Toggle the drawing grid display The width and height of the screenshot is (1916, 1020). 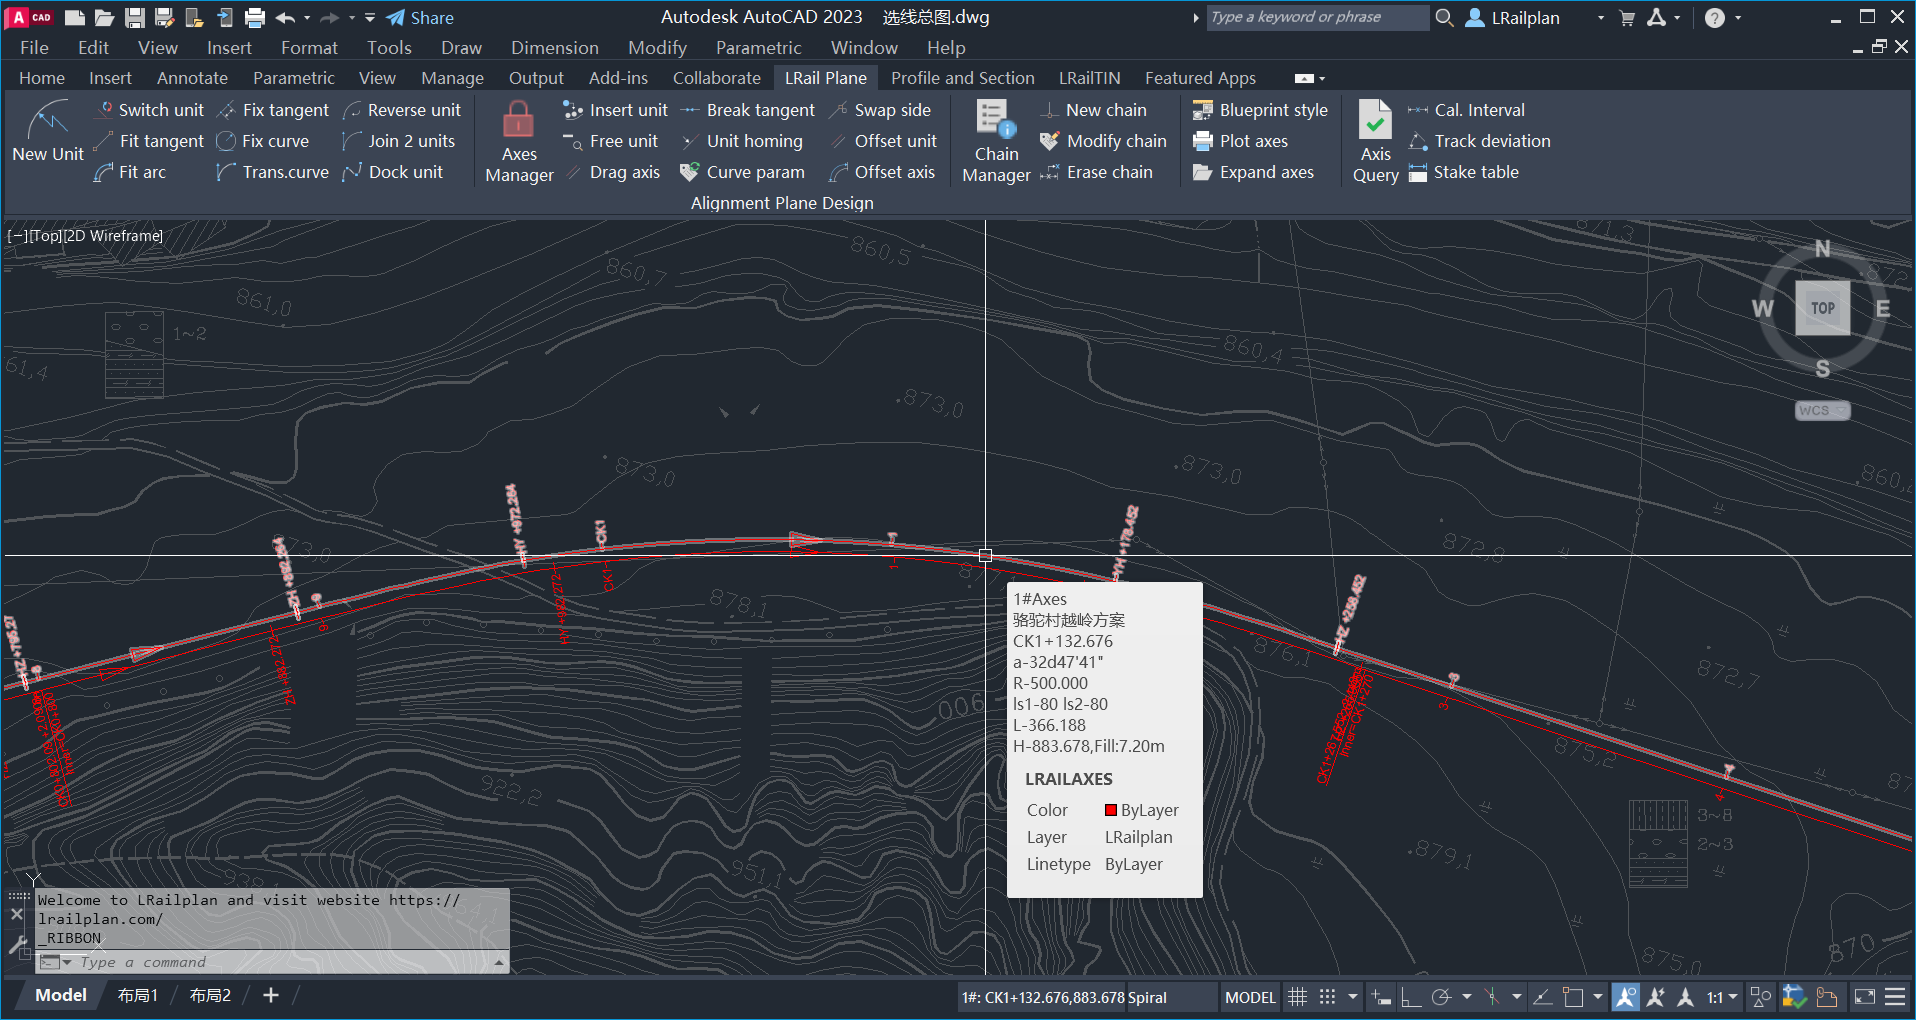coord(1297,997)
